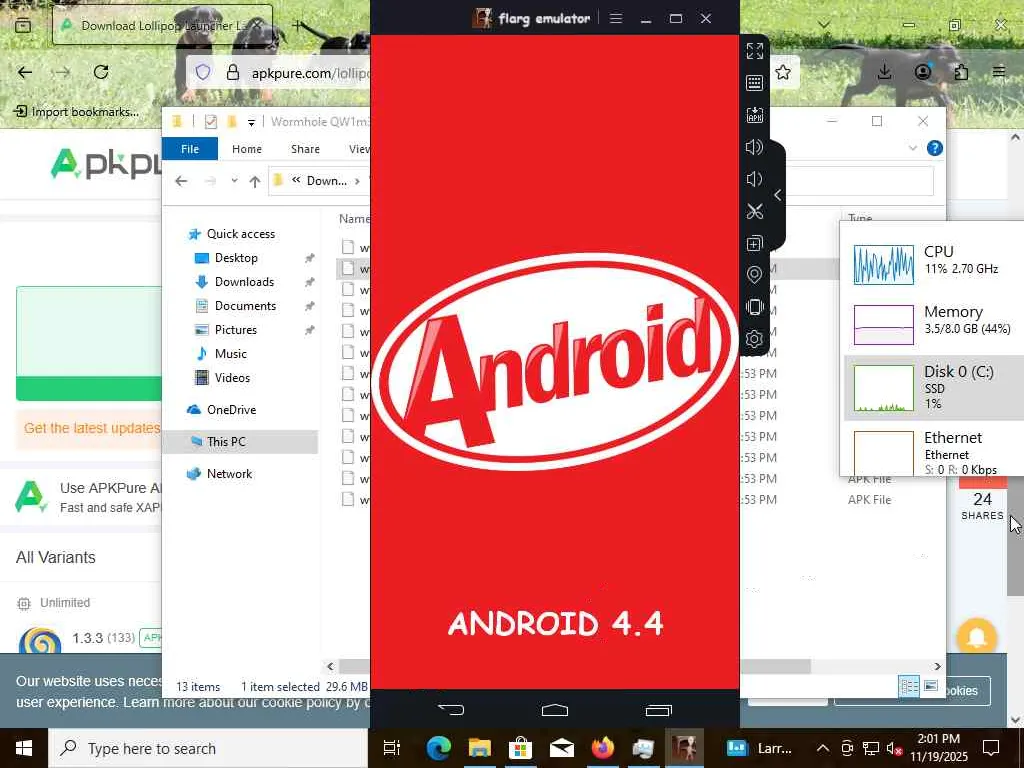Show hidden system tray icons chevron

tap(823, 748)
